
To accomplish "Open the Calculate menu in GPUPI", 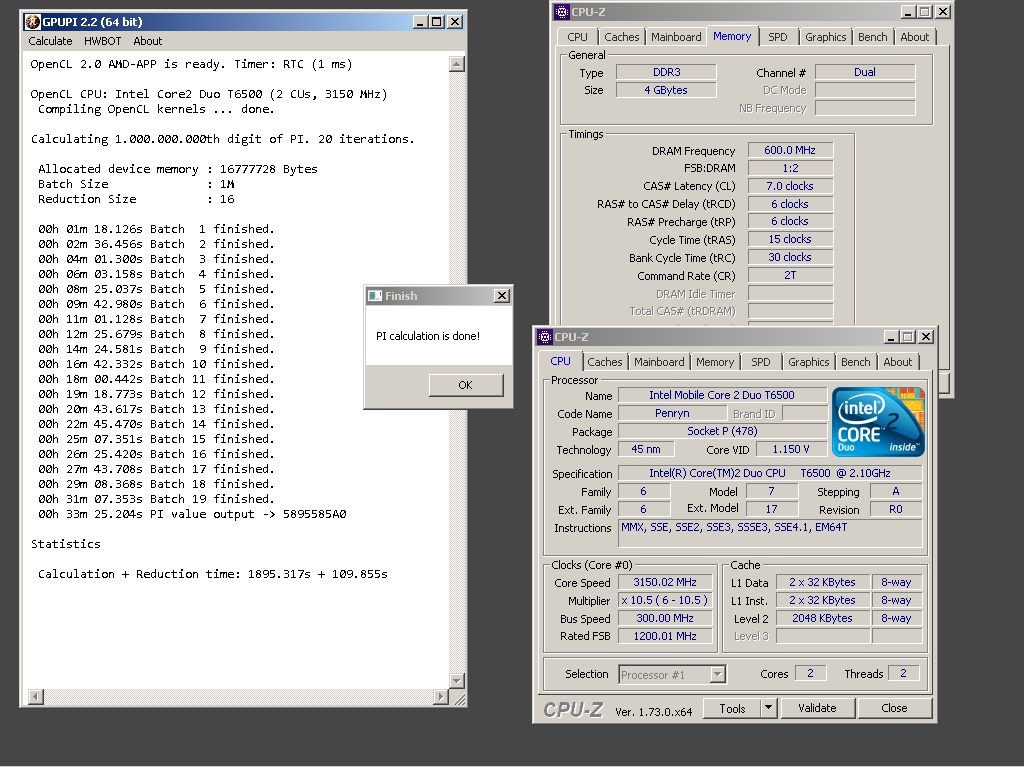I will pyautogui.click(x=50, y=41).
